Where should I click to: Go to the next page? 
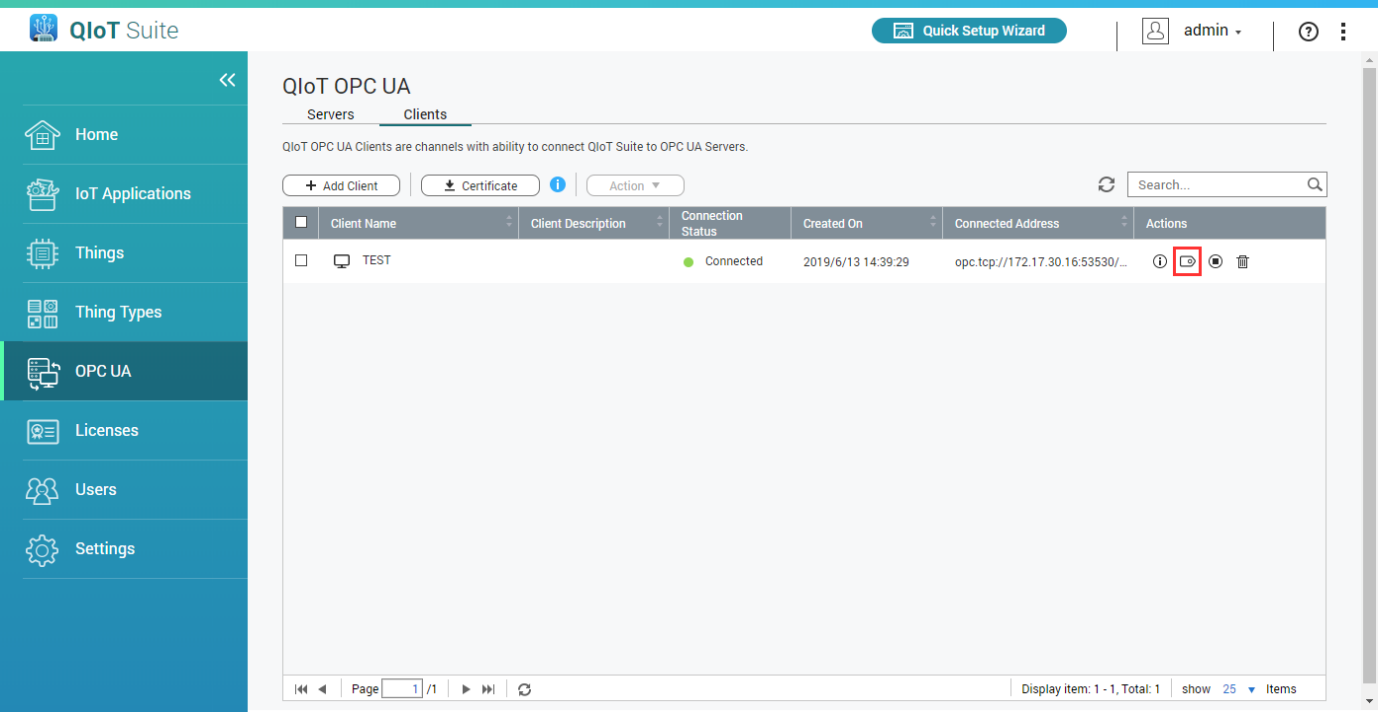coord(466,689)
